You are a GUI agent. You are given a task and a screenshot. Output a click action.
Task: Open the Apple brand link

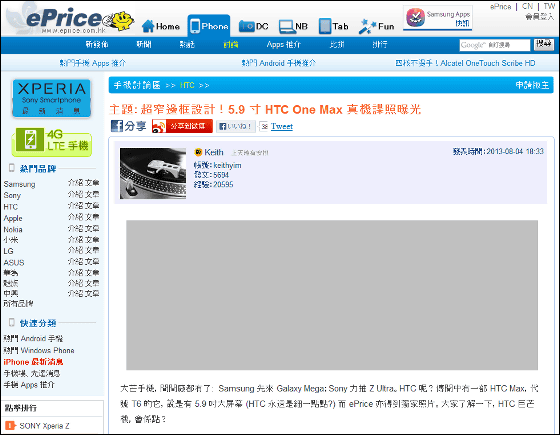tap(13, 218)
